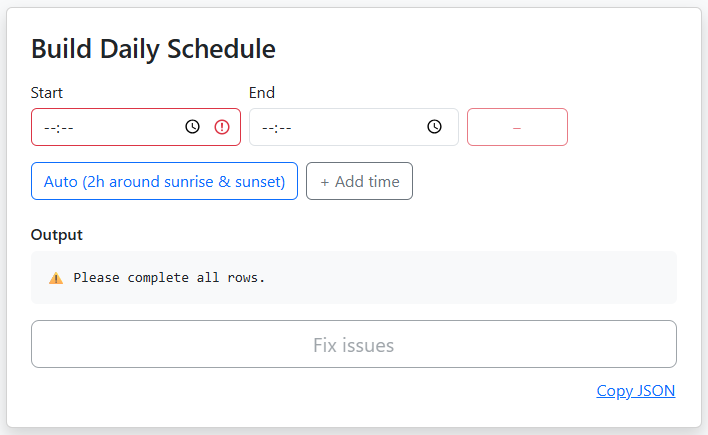The image size is (708, 435).
Task: Apply Auto 2h around sunrise & sunset
Action: click(x=164, y=181)
